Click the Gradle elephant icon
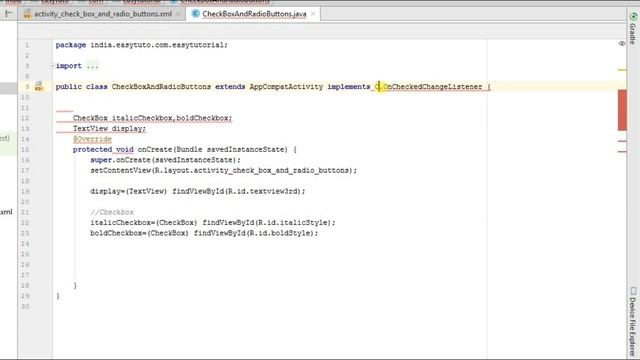 [633, 17]
